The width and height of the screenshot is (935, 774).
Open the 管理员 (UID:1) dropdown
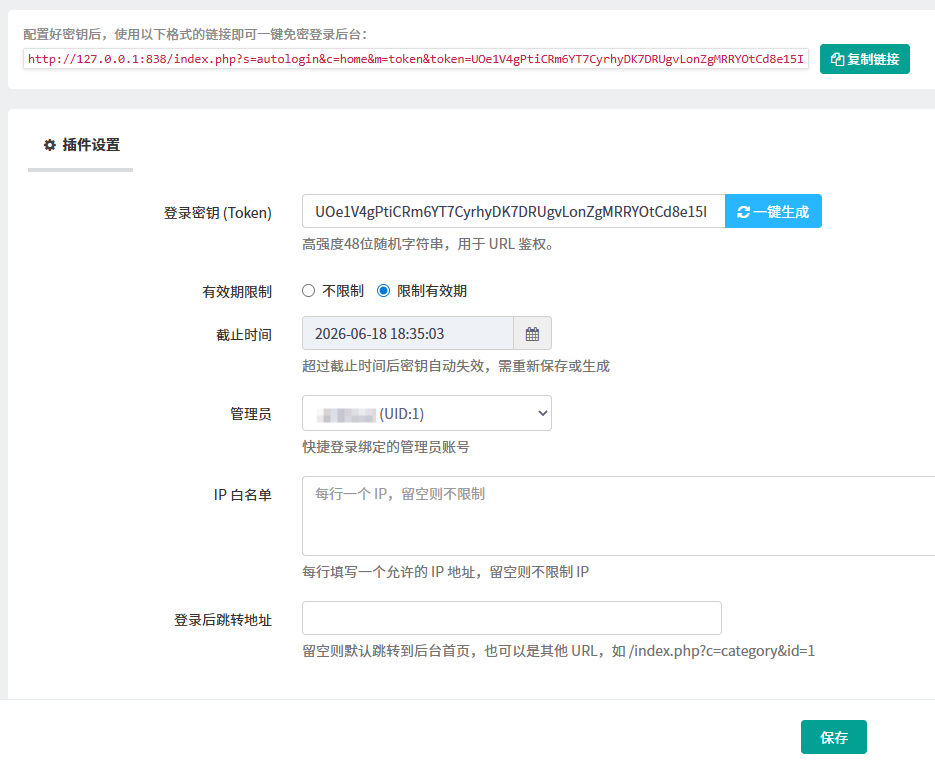pos(426,413)
